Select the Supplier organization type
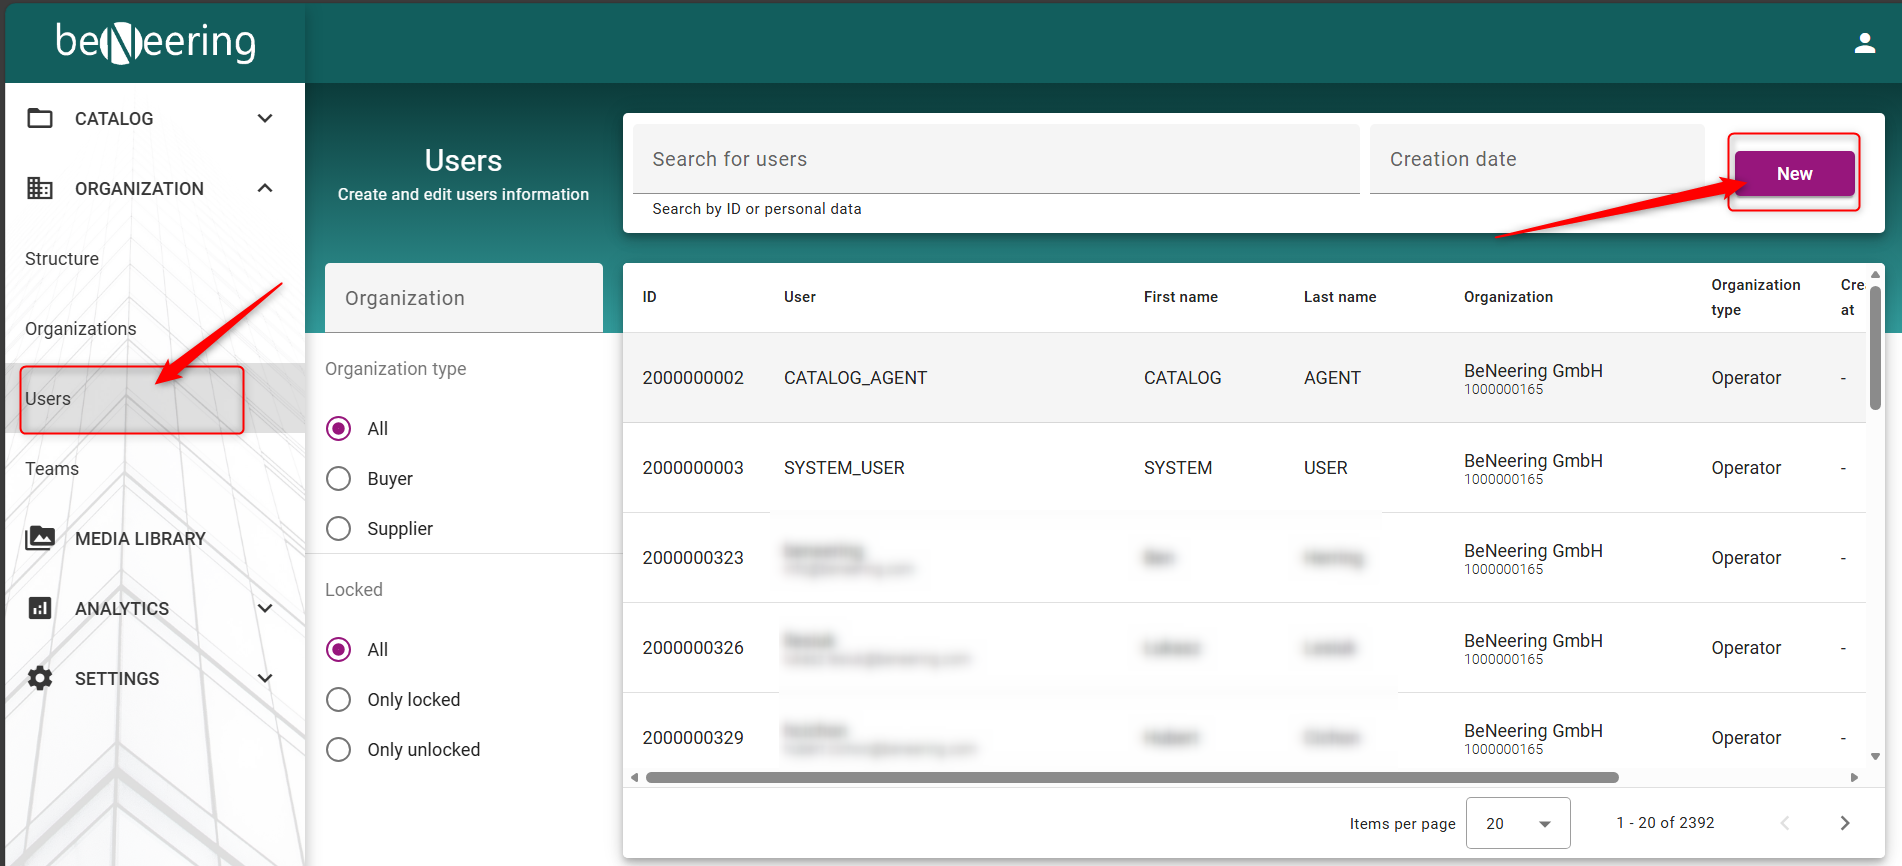The image size is (1902, 866). (x=339, y=529)
